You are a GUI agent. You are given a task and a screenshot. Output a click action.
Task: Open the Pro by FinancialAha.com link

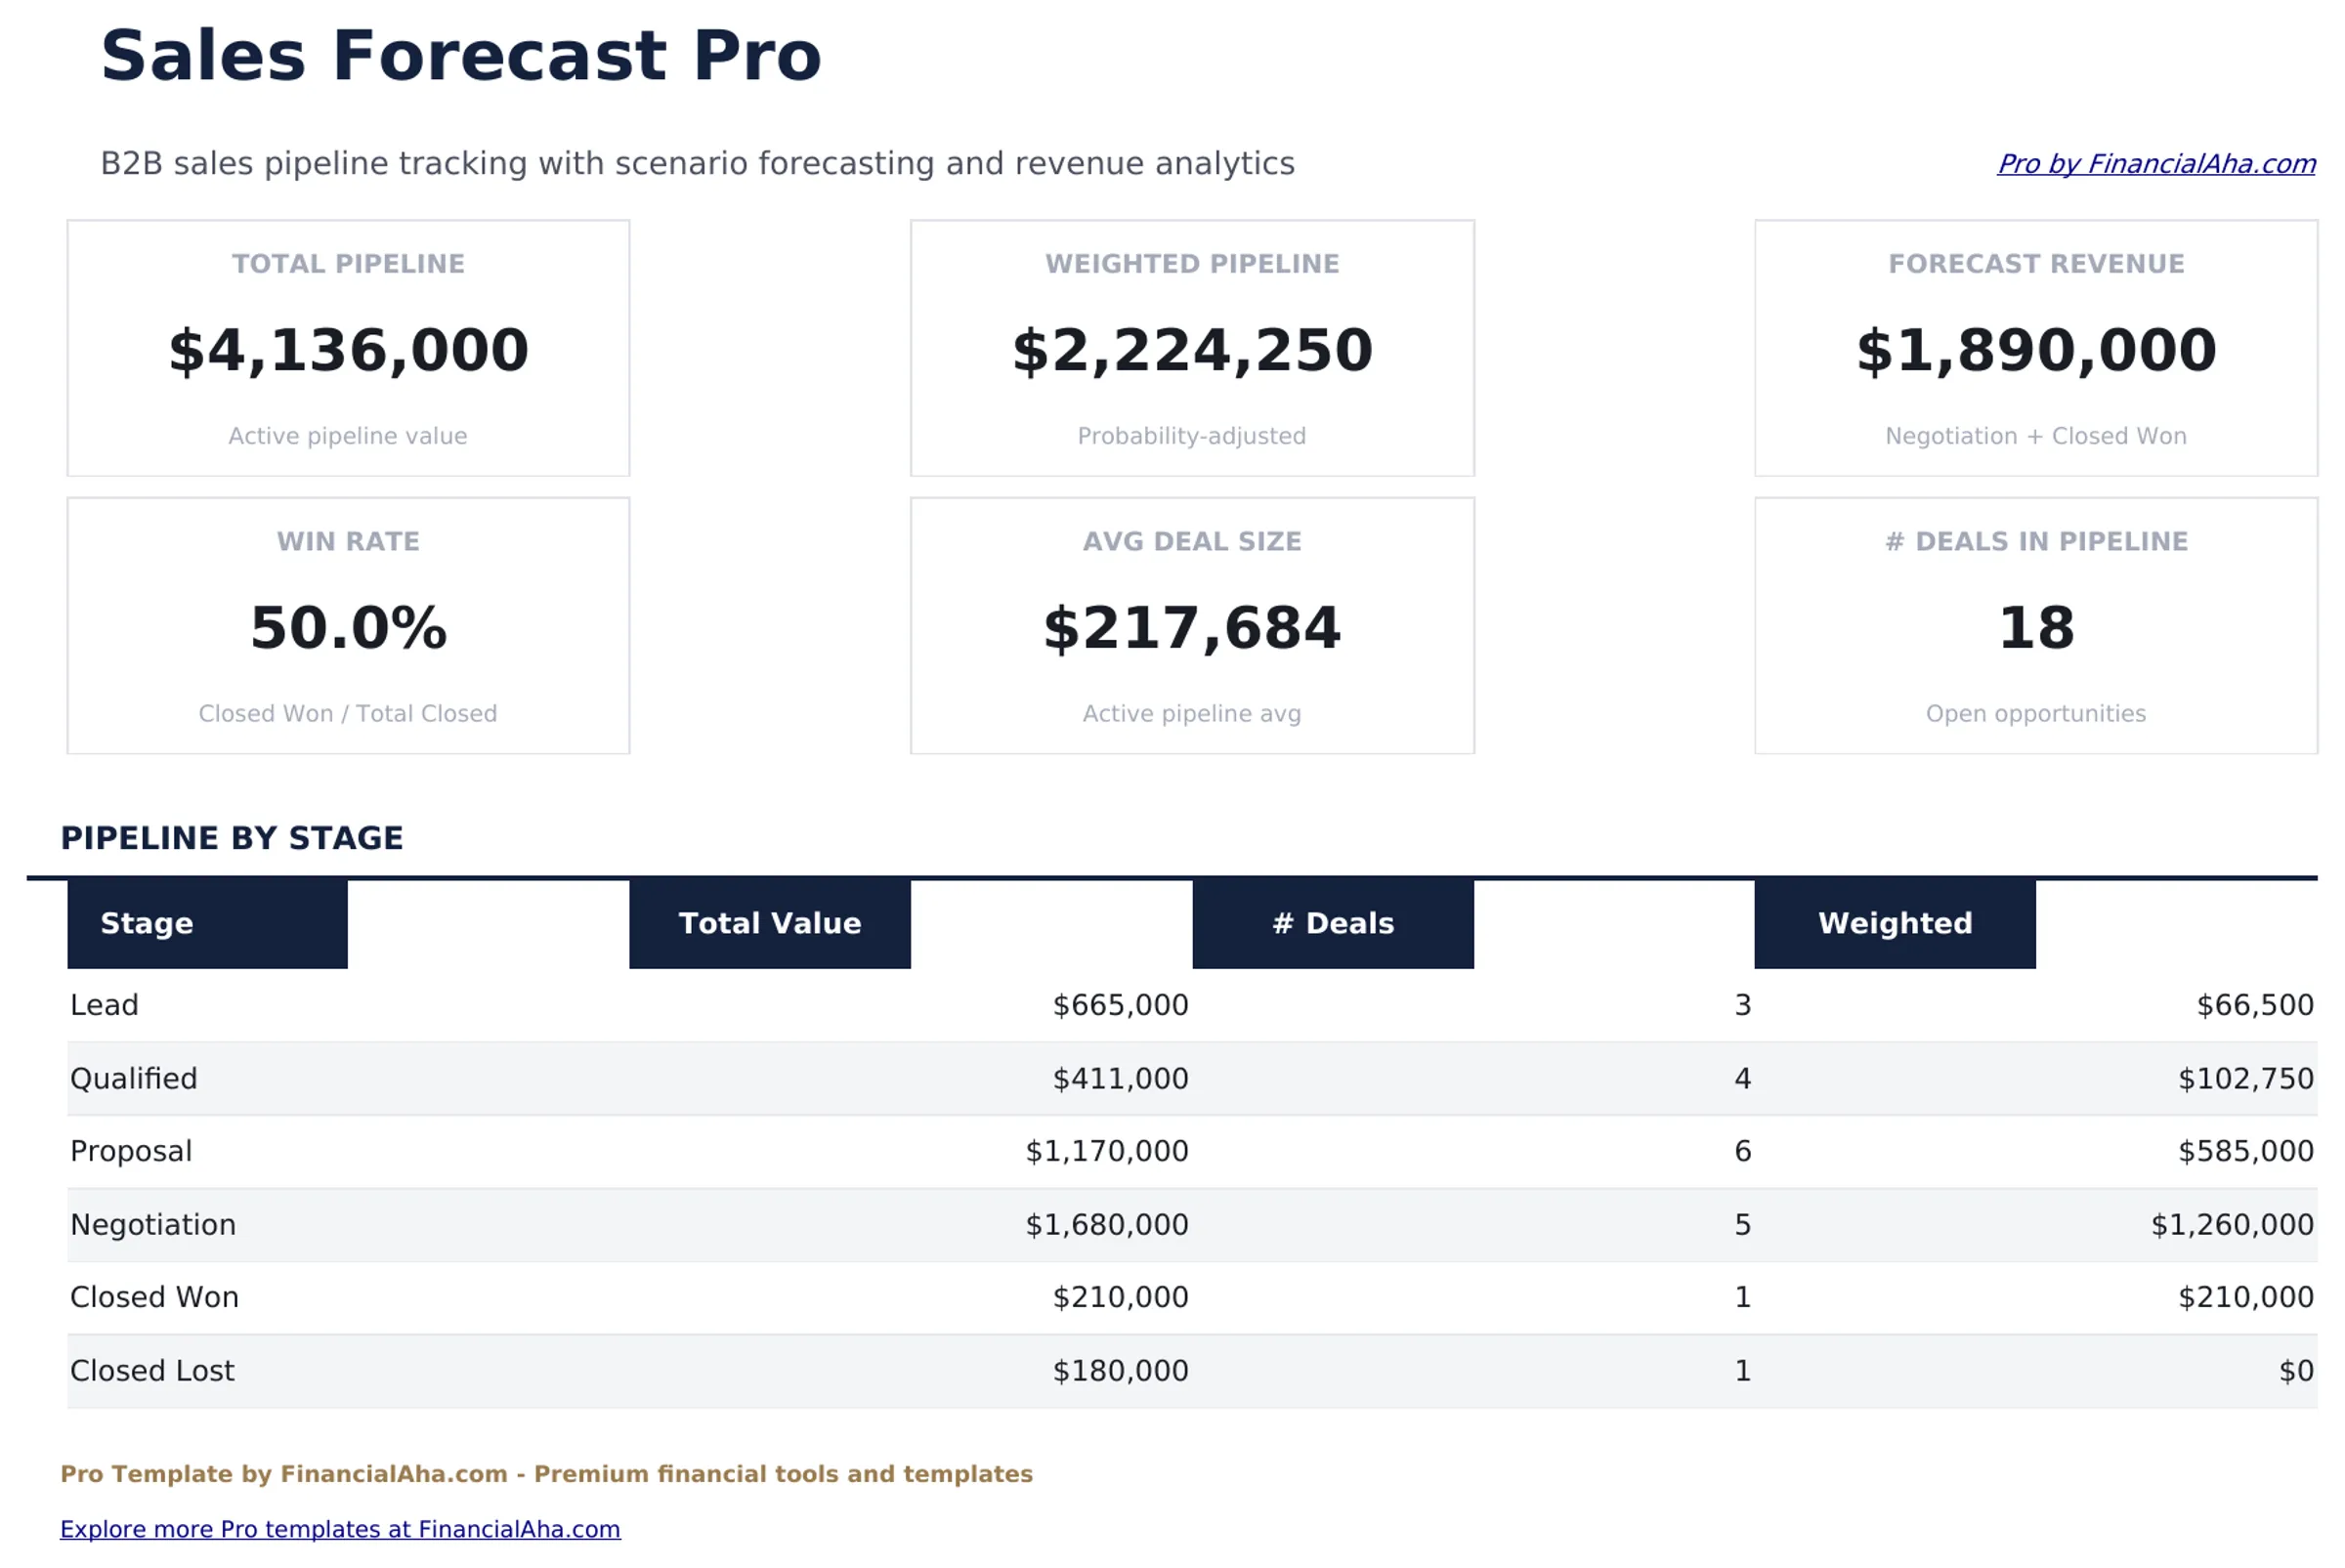[2156, 164]
